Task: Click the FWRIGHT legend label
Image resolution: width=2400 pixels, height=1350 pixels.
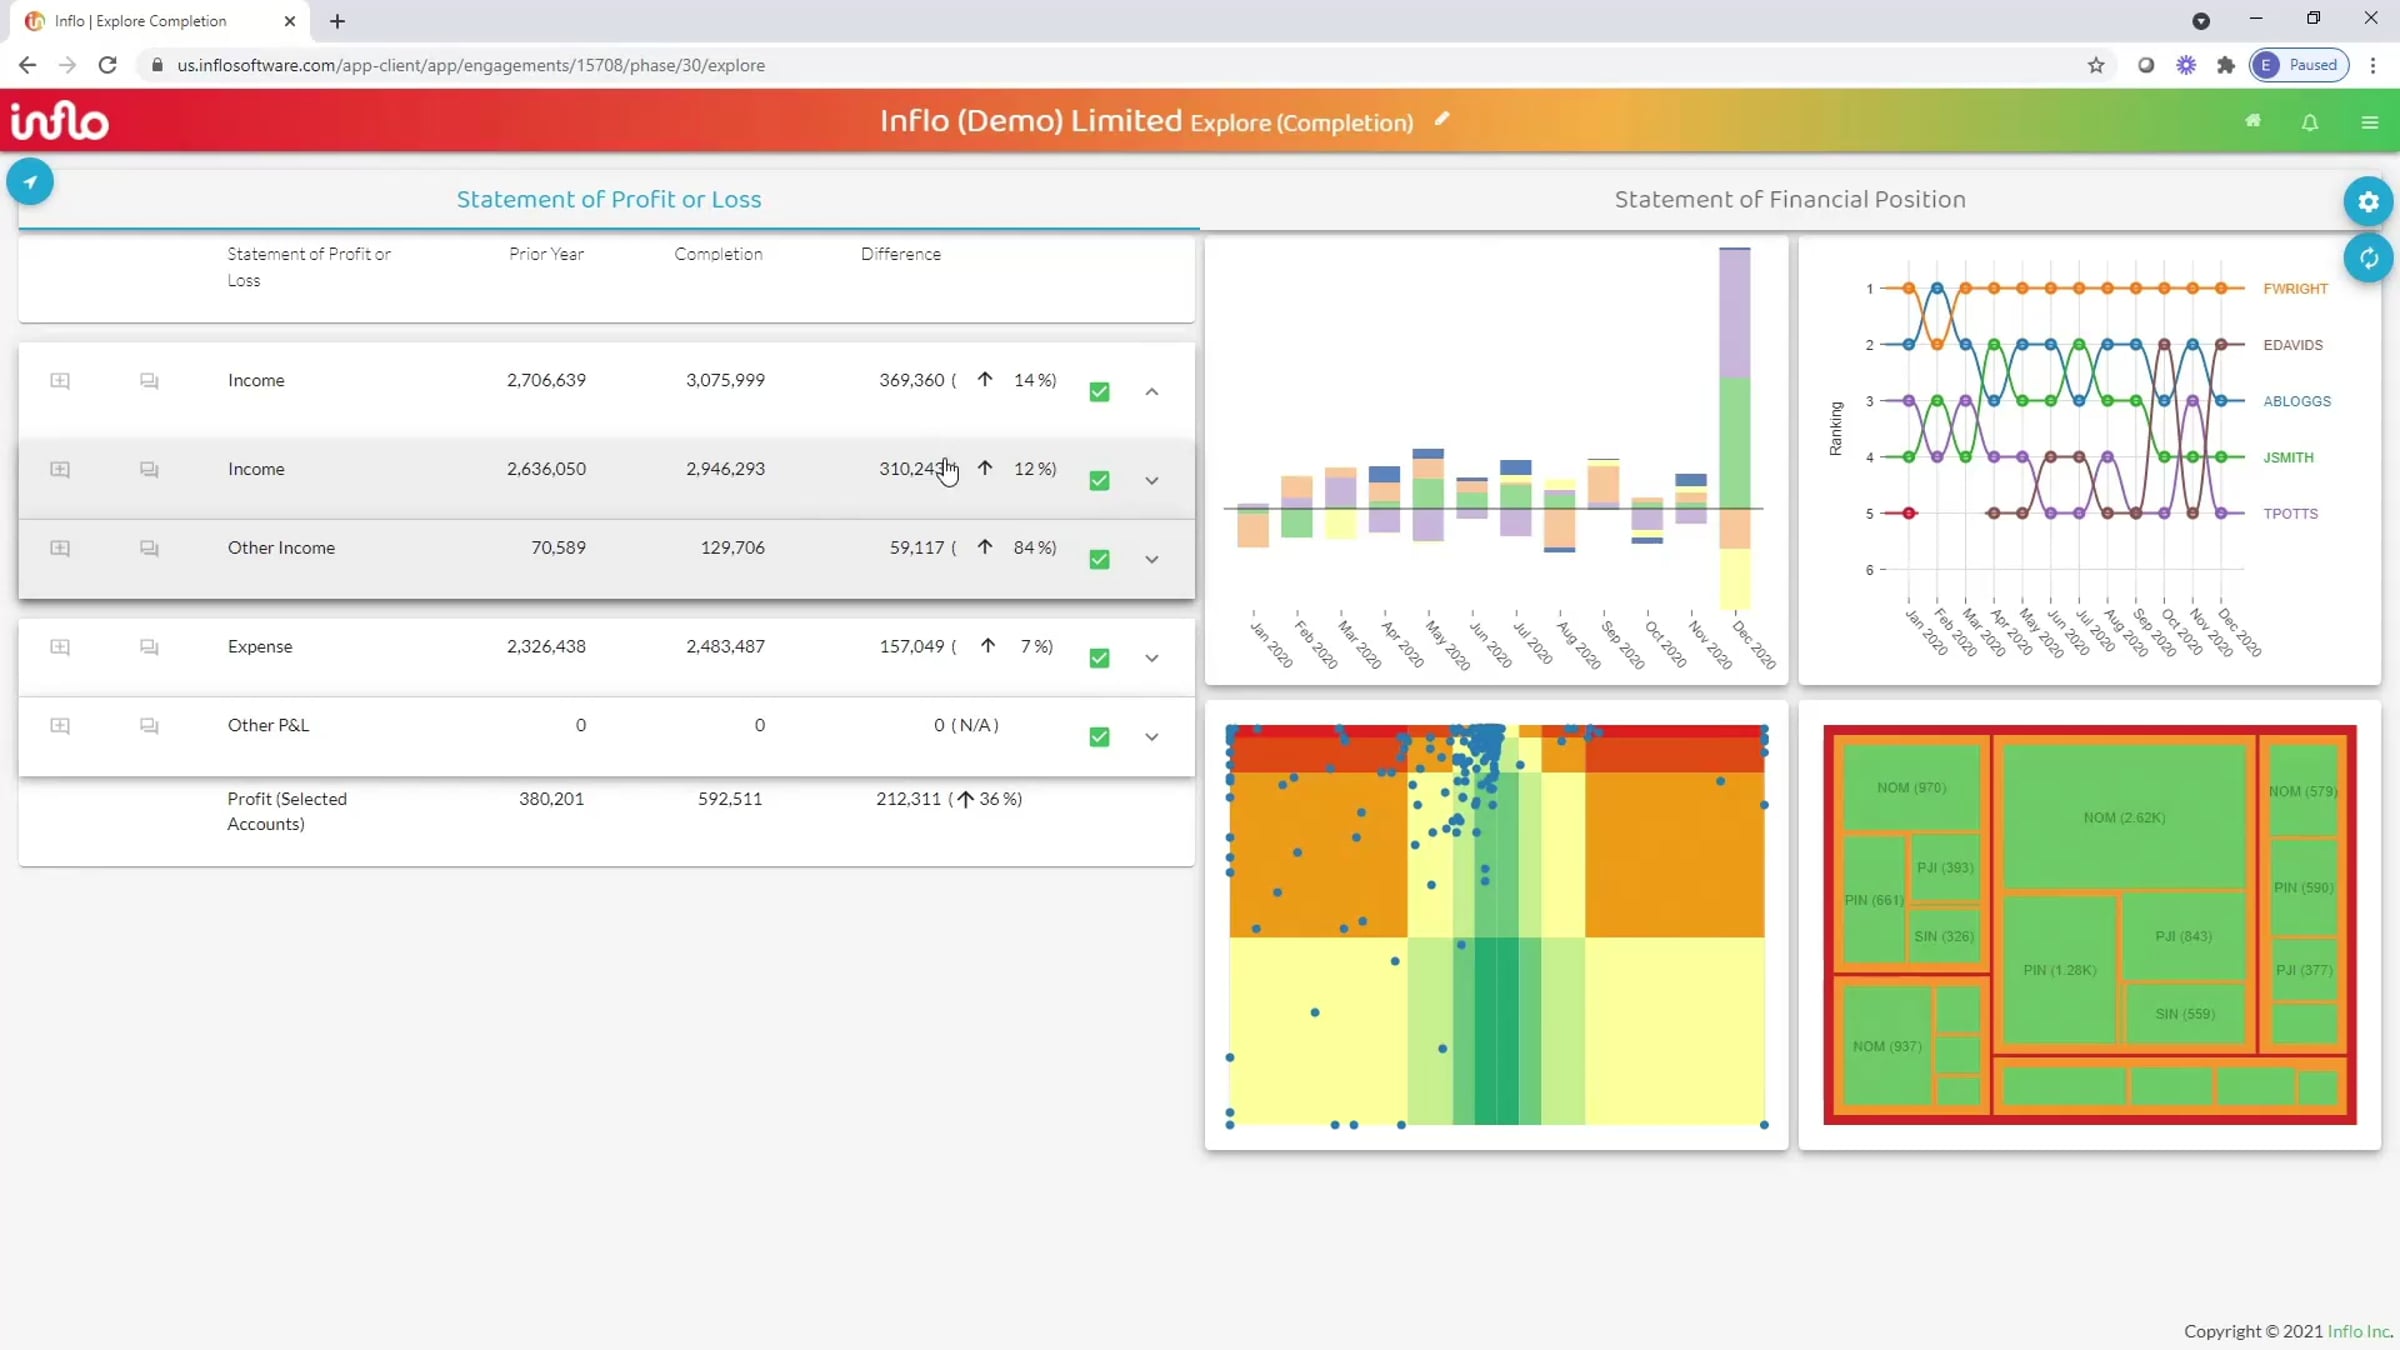Action: pos(2295,289)
